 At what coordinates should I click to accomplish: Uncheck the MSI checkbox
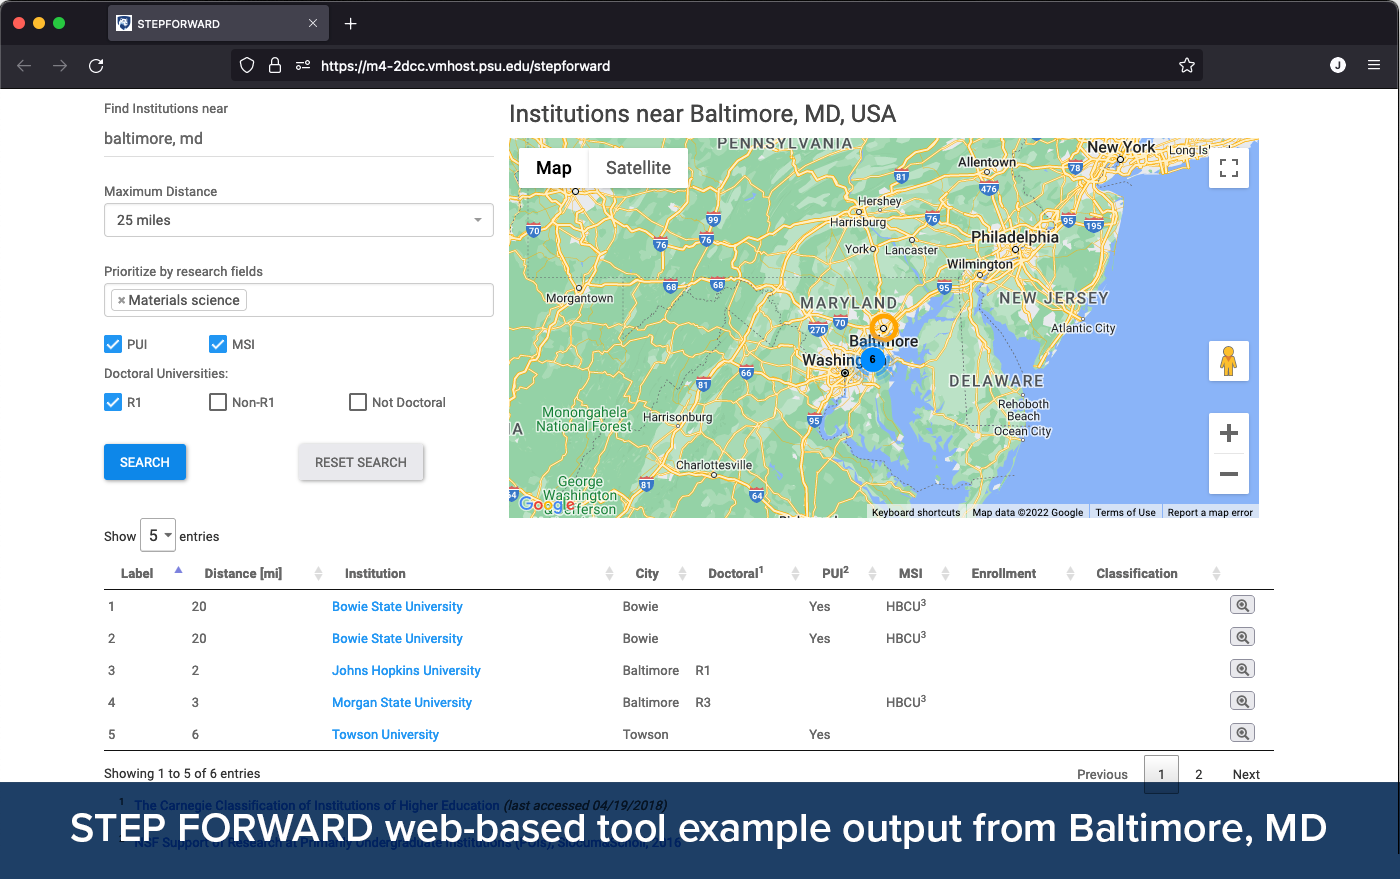pos(218,344)
